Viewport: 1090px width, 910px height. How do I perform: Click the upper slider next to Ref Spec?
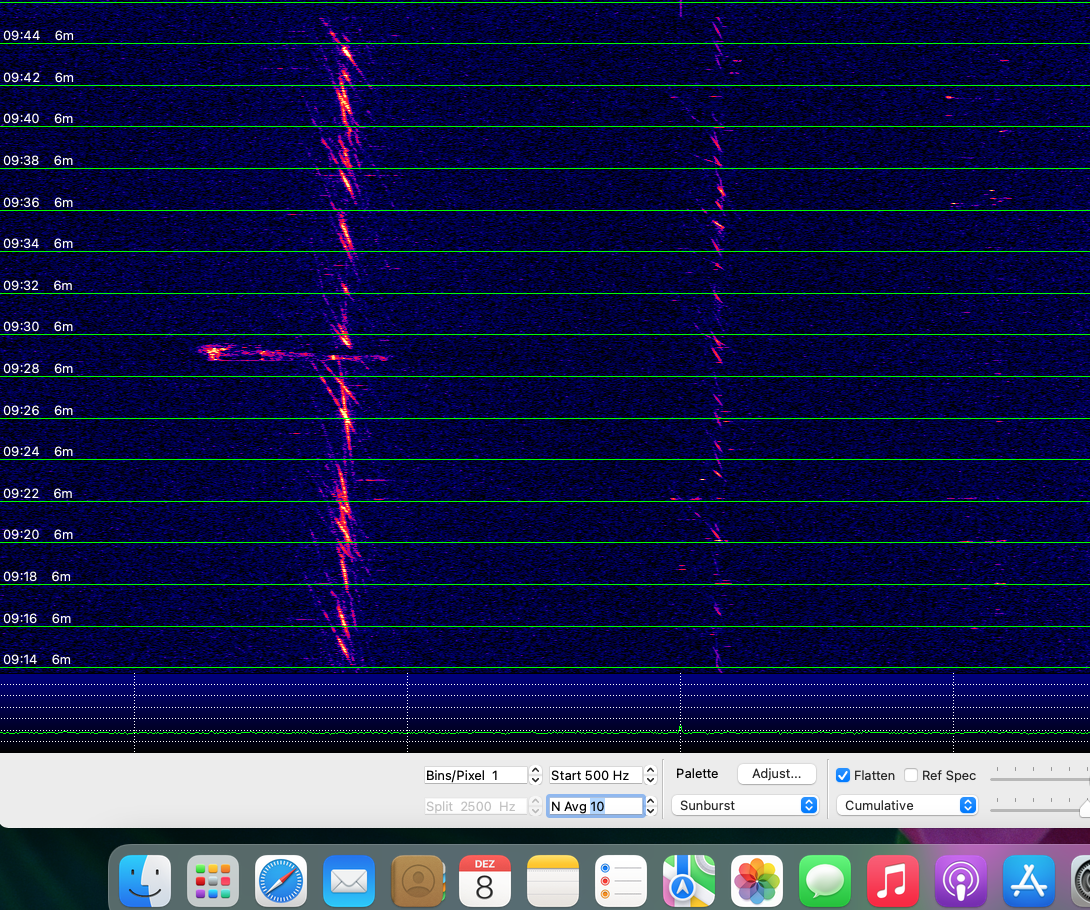1039,779
